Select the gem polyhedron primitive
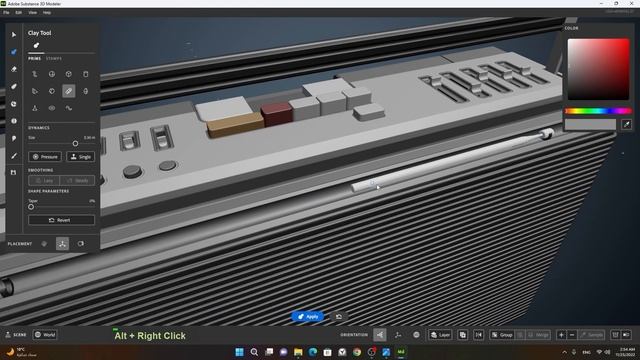The width and height of the screenshot is (640, 360). pos(52,91)
